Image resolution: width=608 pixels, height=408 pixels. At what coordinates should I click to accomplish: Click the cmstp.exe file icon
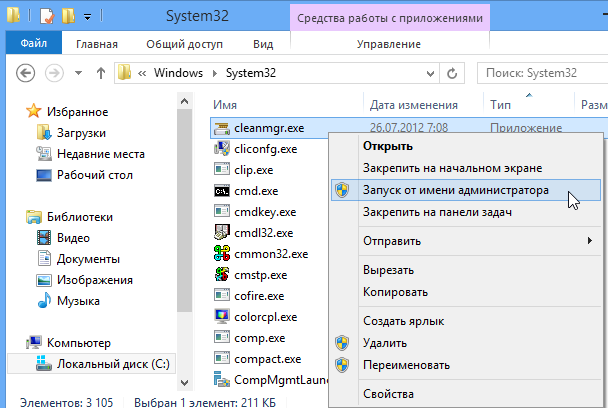tap(222, 275)
